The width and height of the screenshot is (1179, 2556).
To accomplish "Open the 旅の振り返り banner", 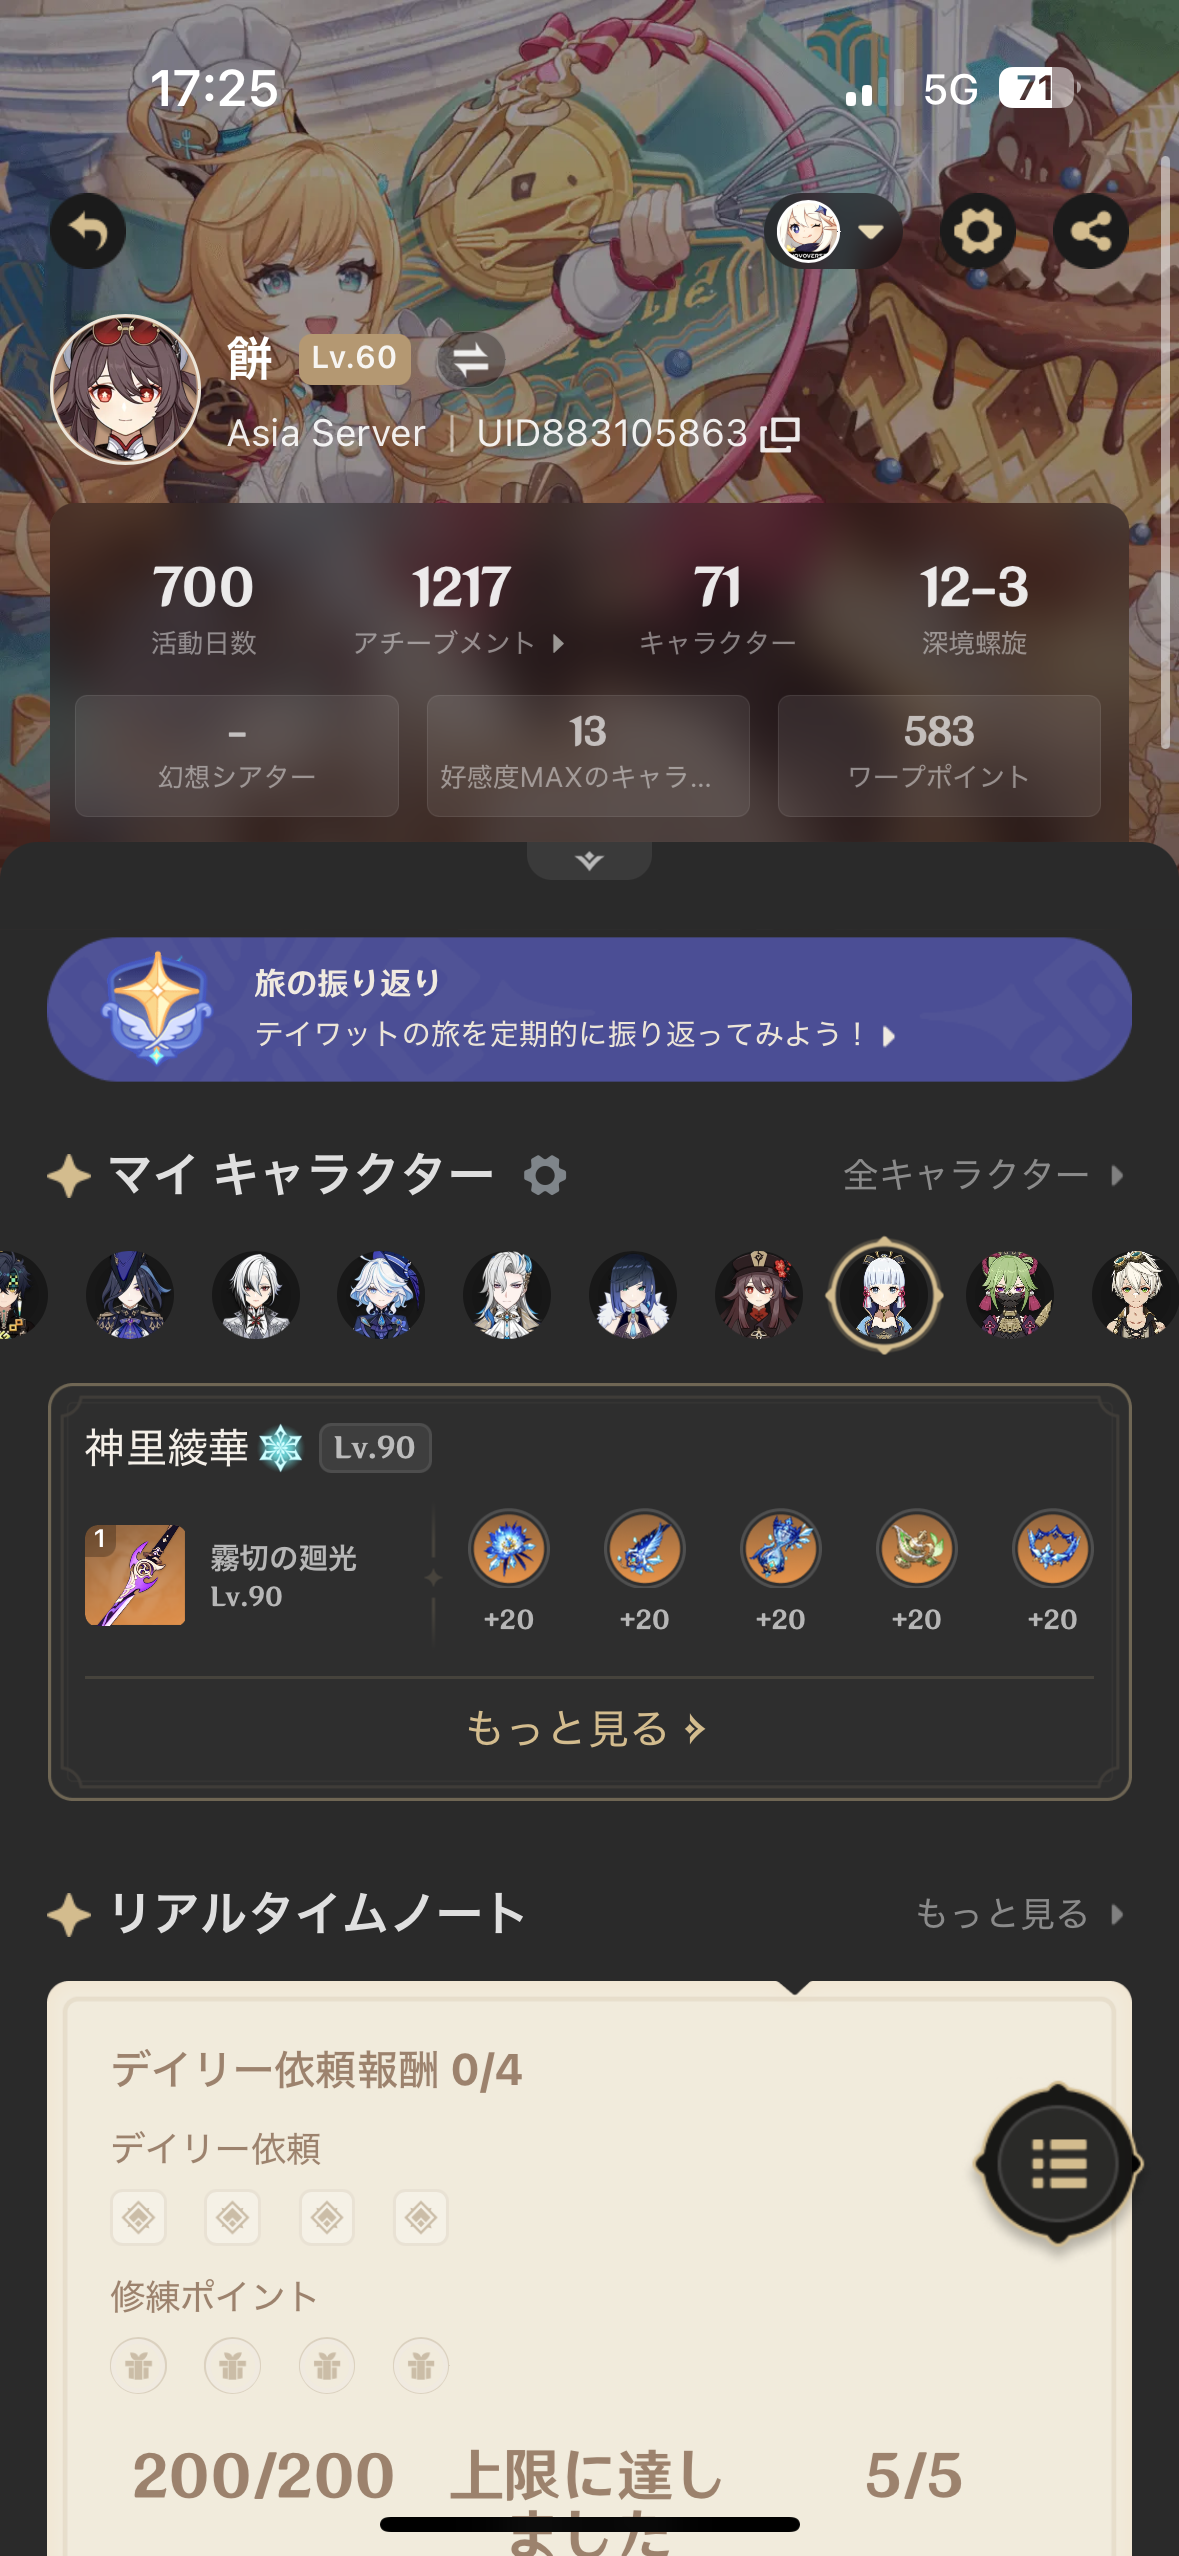I will [589, 1009].
